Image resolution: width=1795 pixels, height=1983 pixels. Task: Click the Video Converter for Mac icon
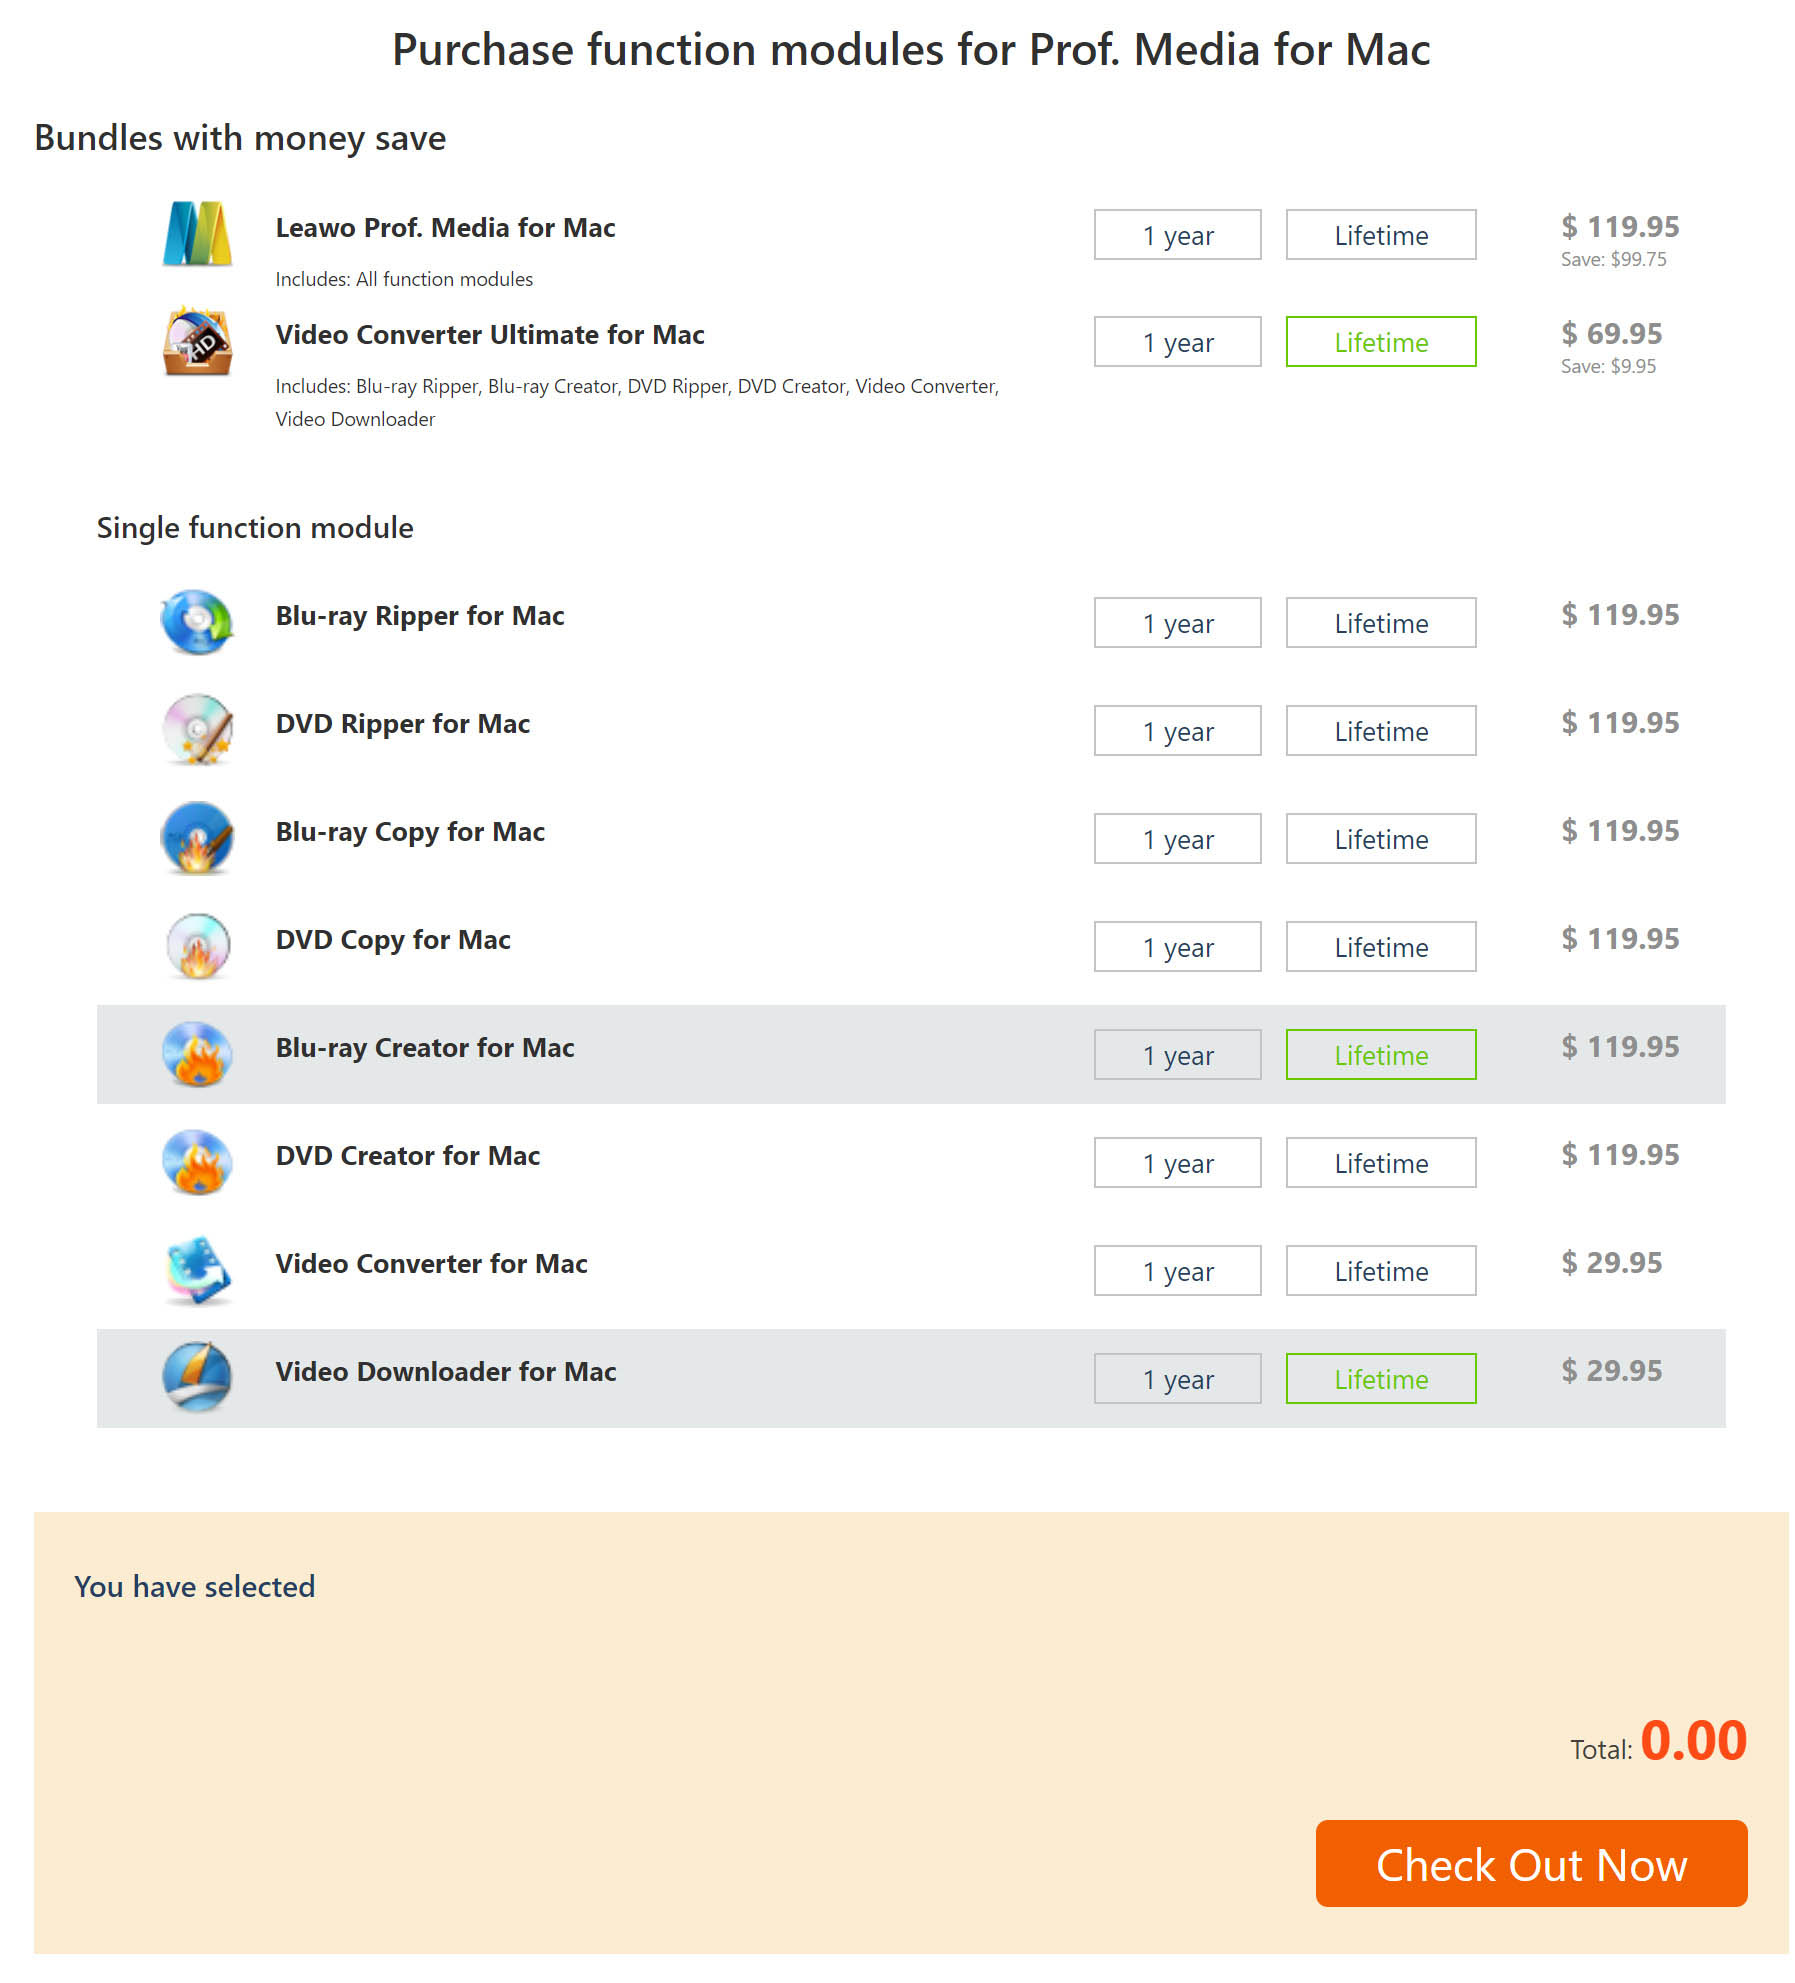pos(197,1270)
